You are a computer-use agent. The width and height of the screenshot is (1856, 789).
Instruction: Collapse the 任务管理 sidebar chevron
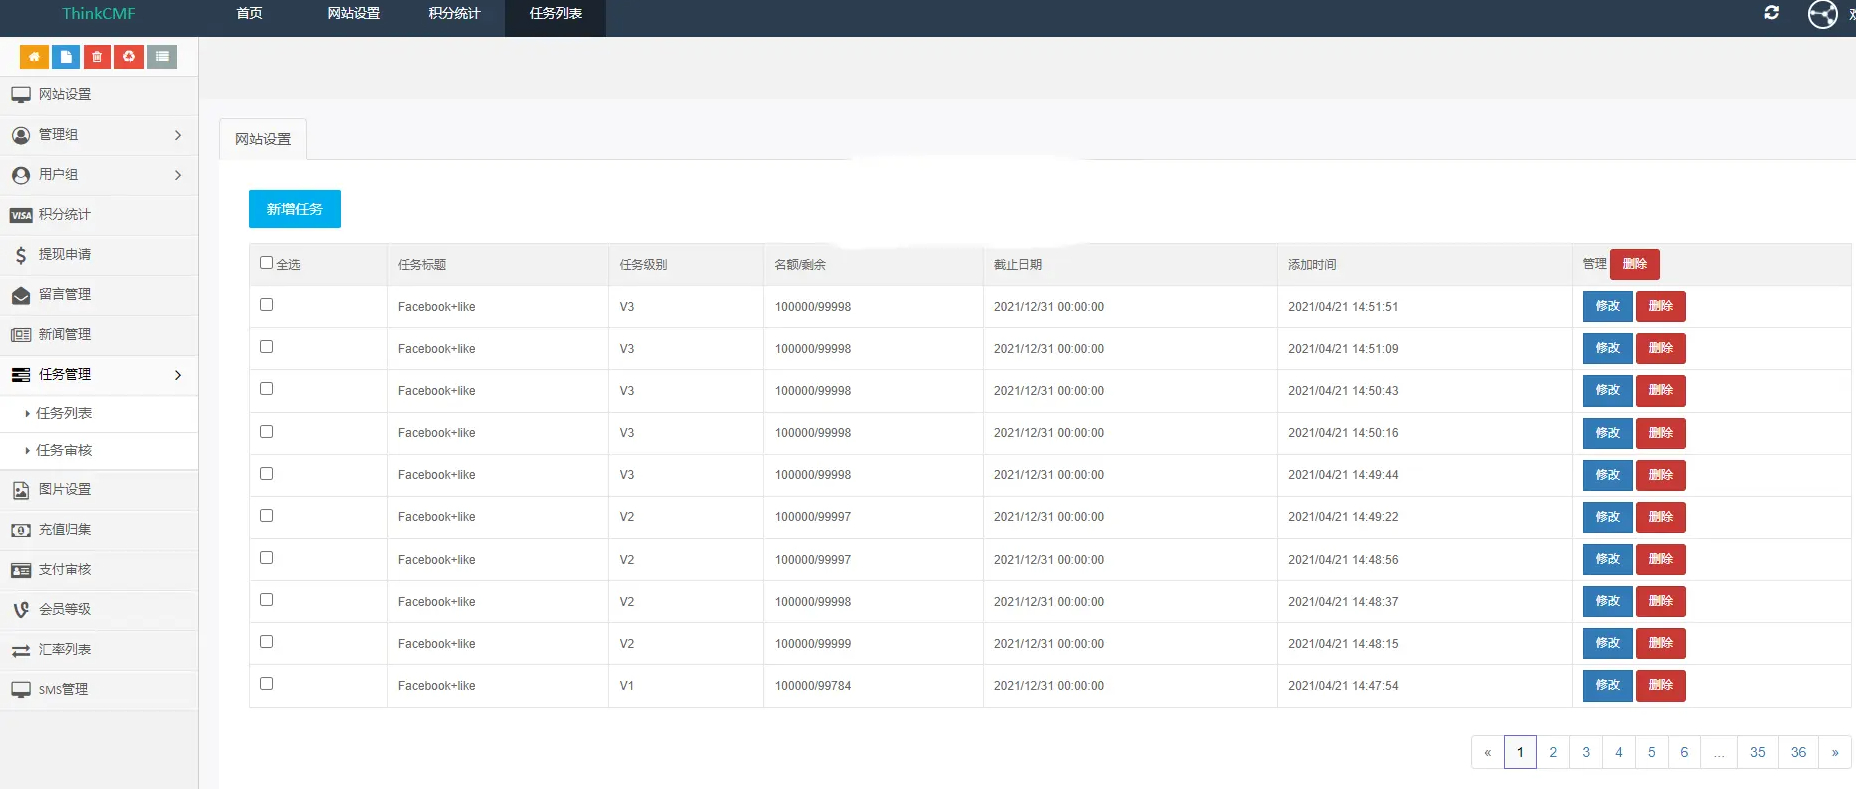(x=178, y=375)
